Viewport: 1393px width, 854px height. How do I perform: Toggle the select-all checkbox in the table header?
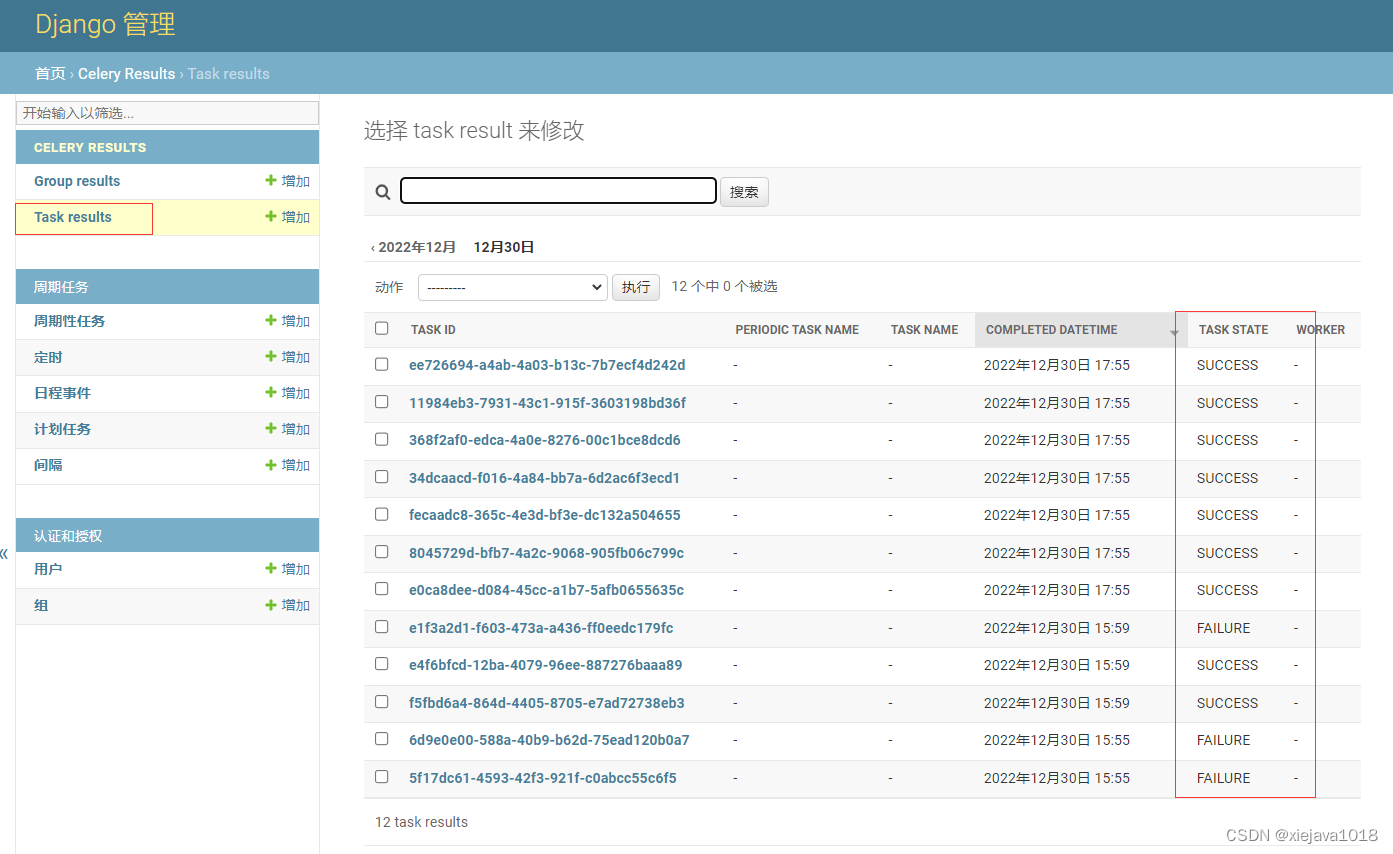[381, 327]
